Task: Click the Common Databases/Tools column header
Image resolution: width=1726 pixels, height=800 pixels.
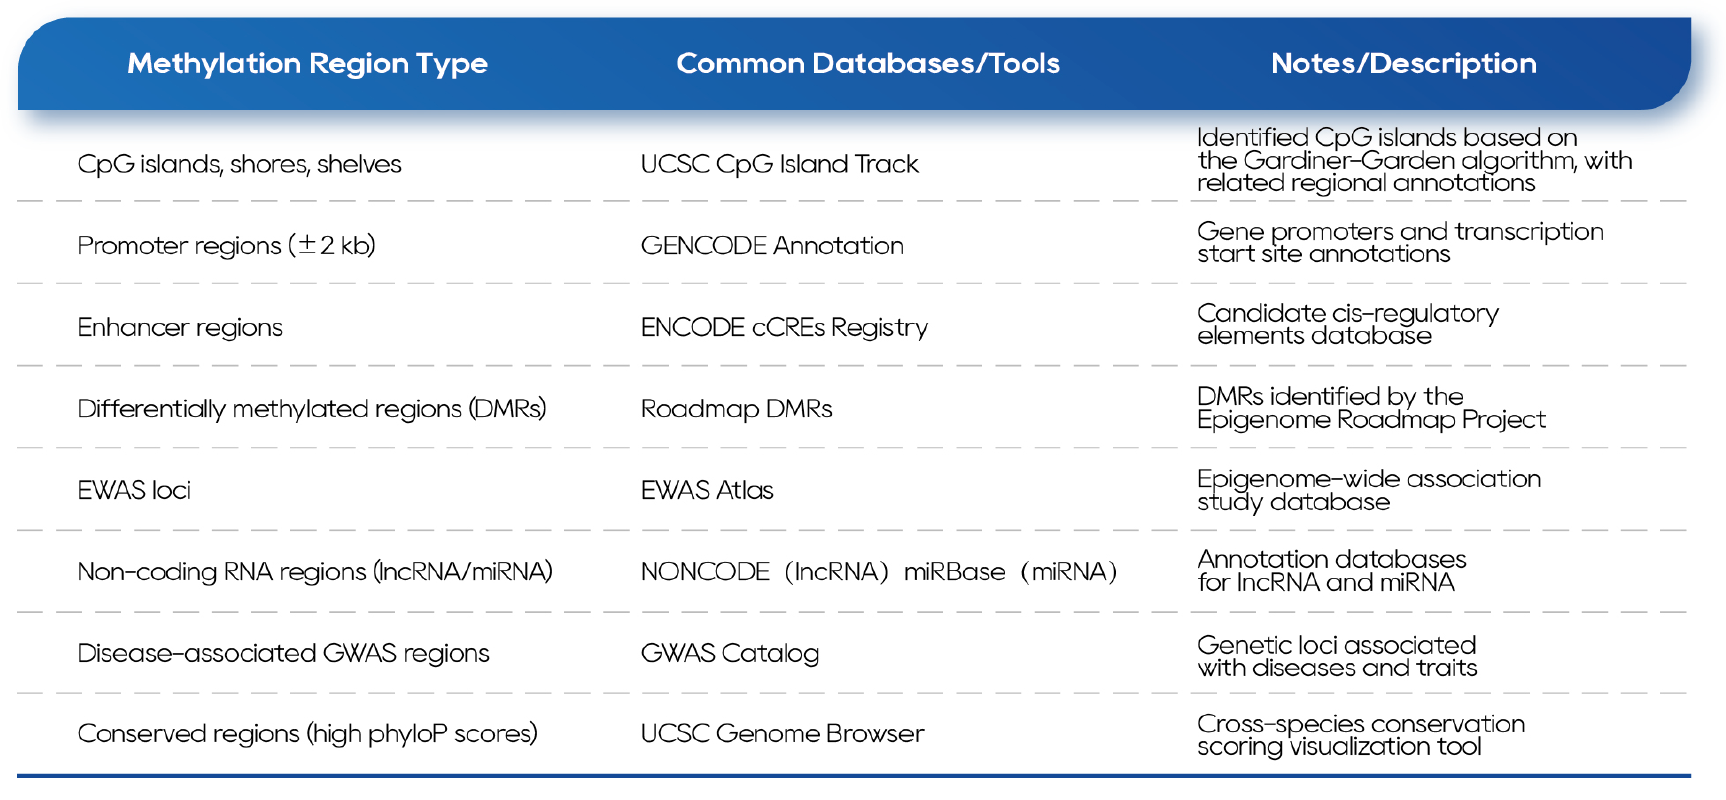Action: pyautogui.click(x=867, y=64)
